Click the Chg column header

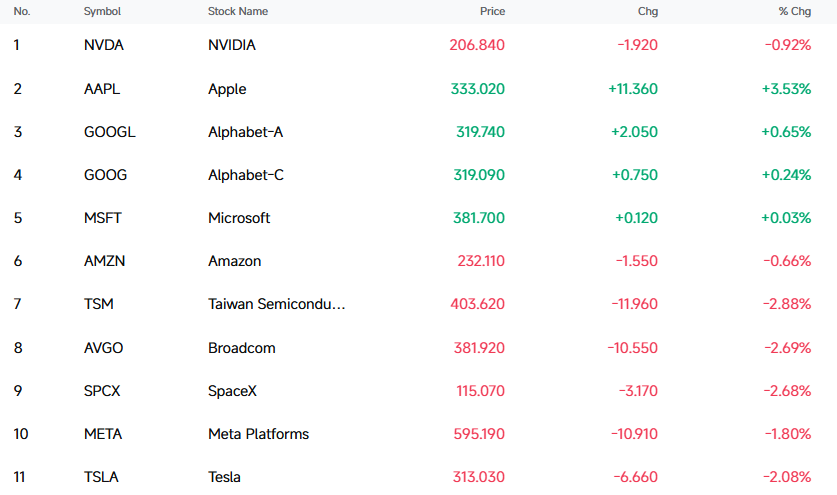pyautogui.click(x=648, y=11)
